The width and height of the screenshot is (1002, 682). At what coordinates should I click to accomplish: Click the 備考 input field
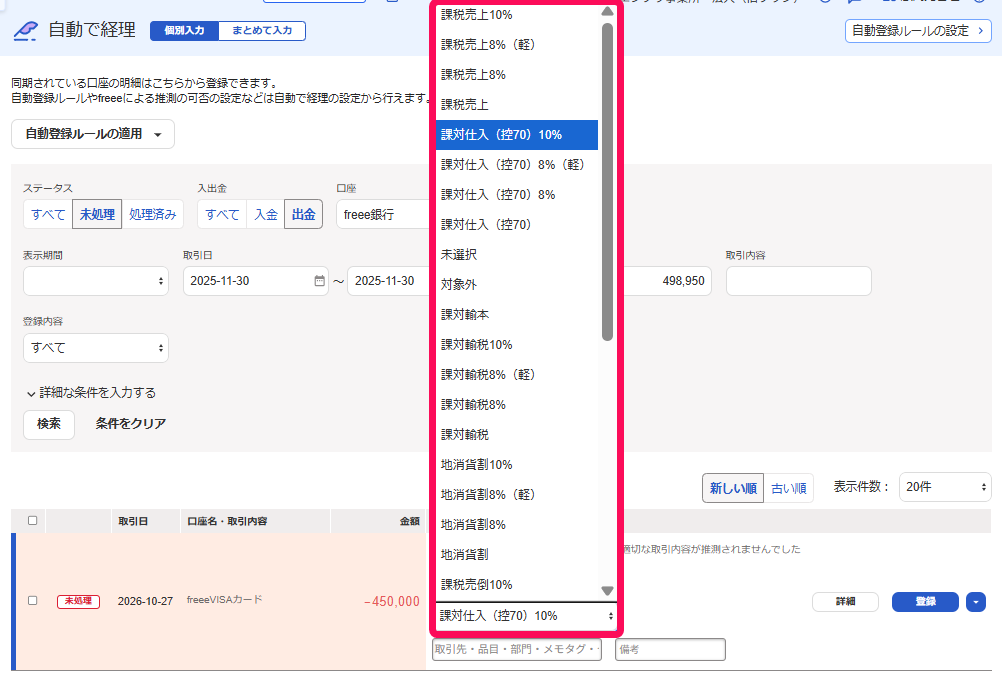click(670, 649)
